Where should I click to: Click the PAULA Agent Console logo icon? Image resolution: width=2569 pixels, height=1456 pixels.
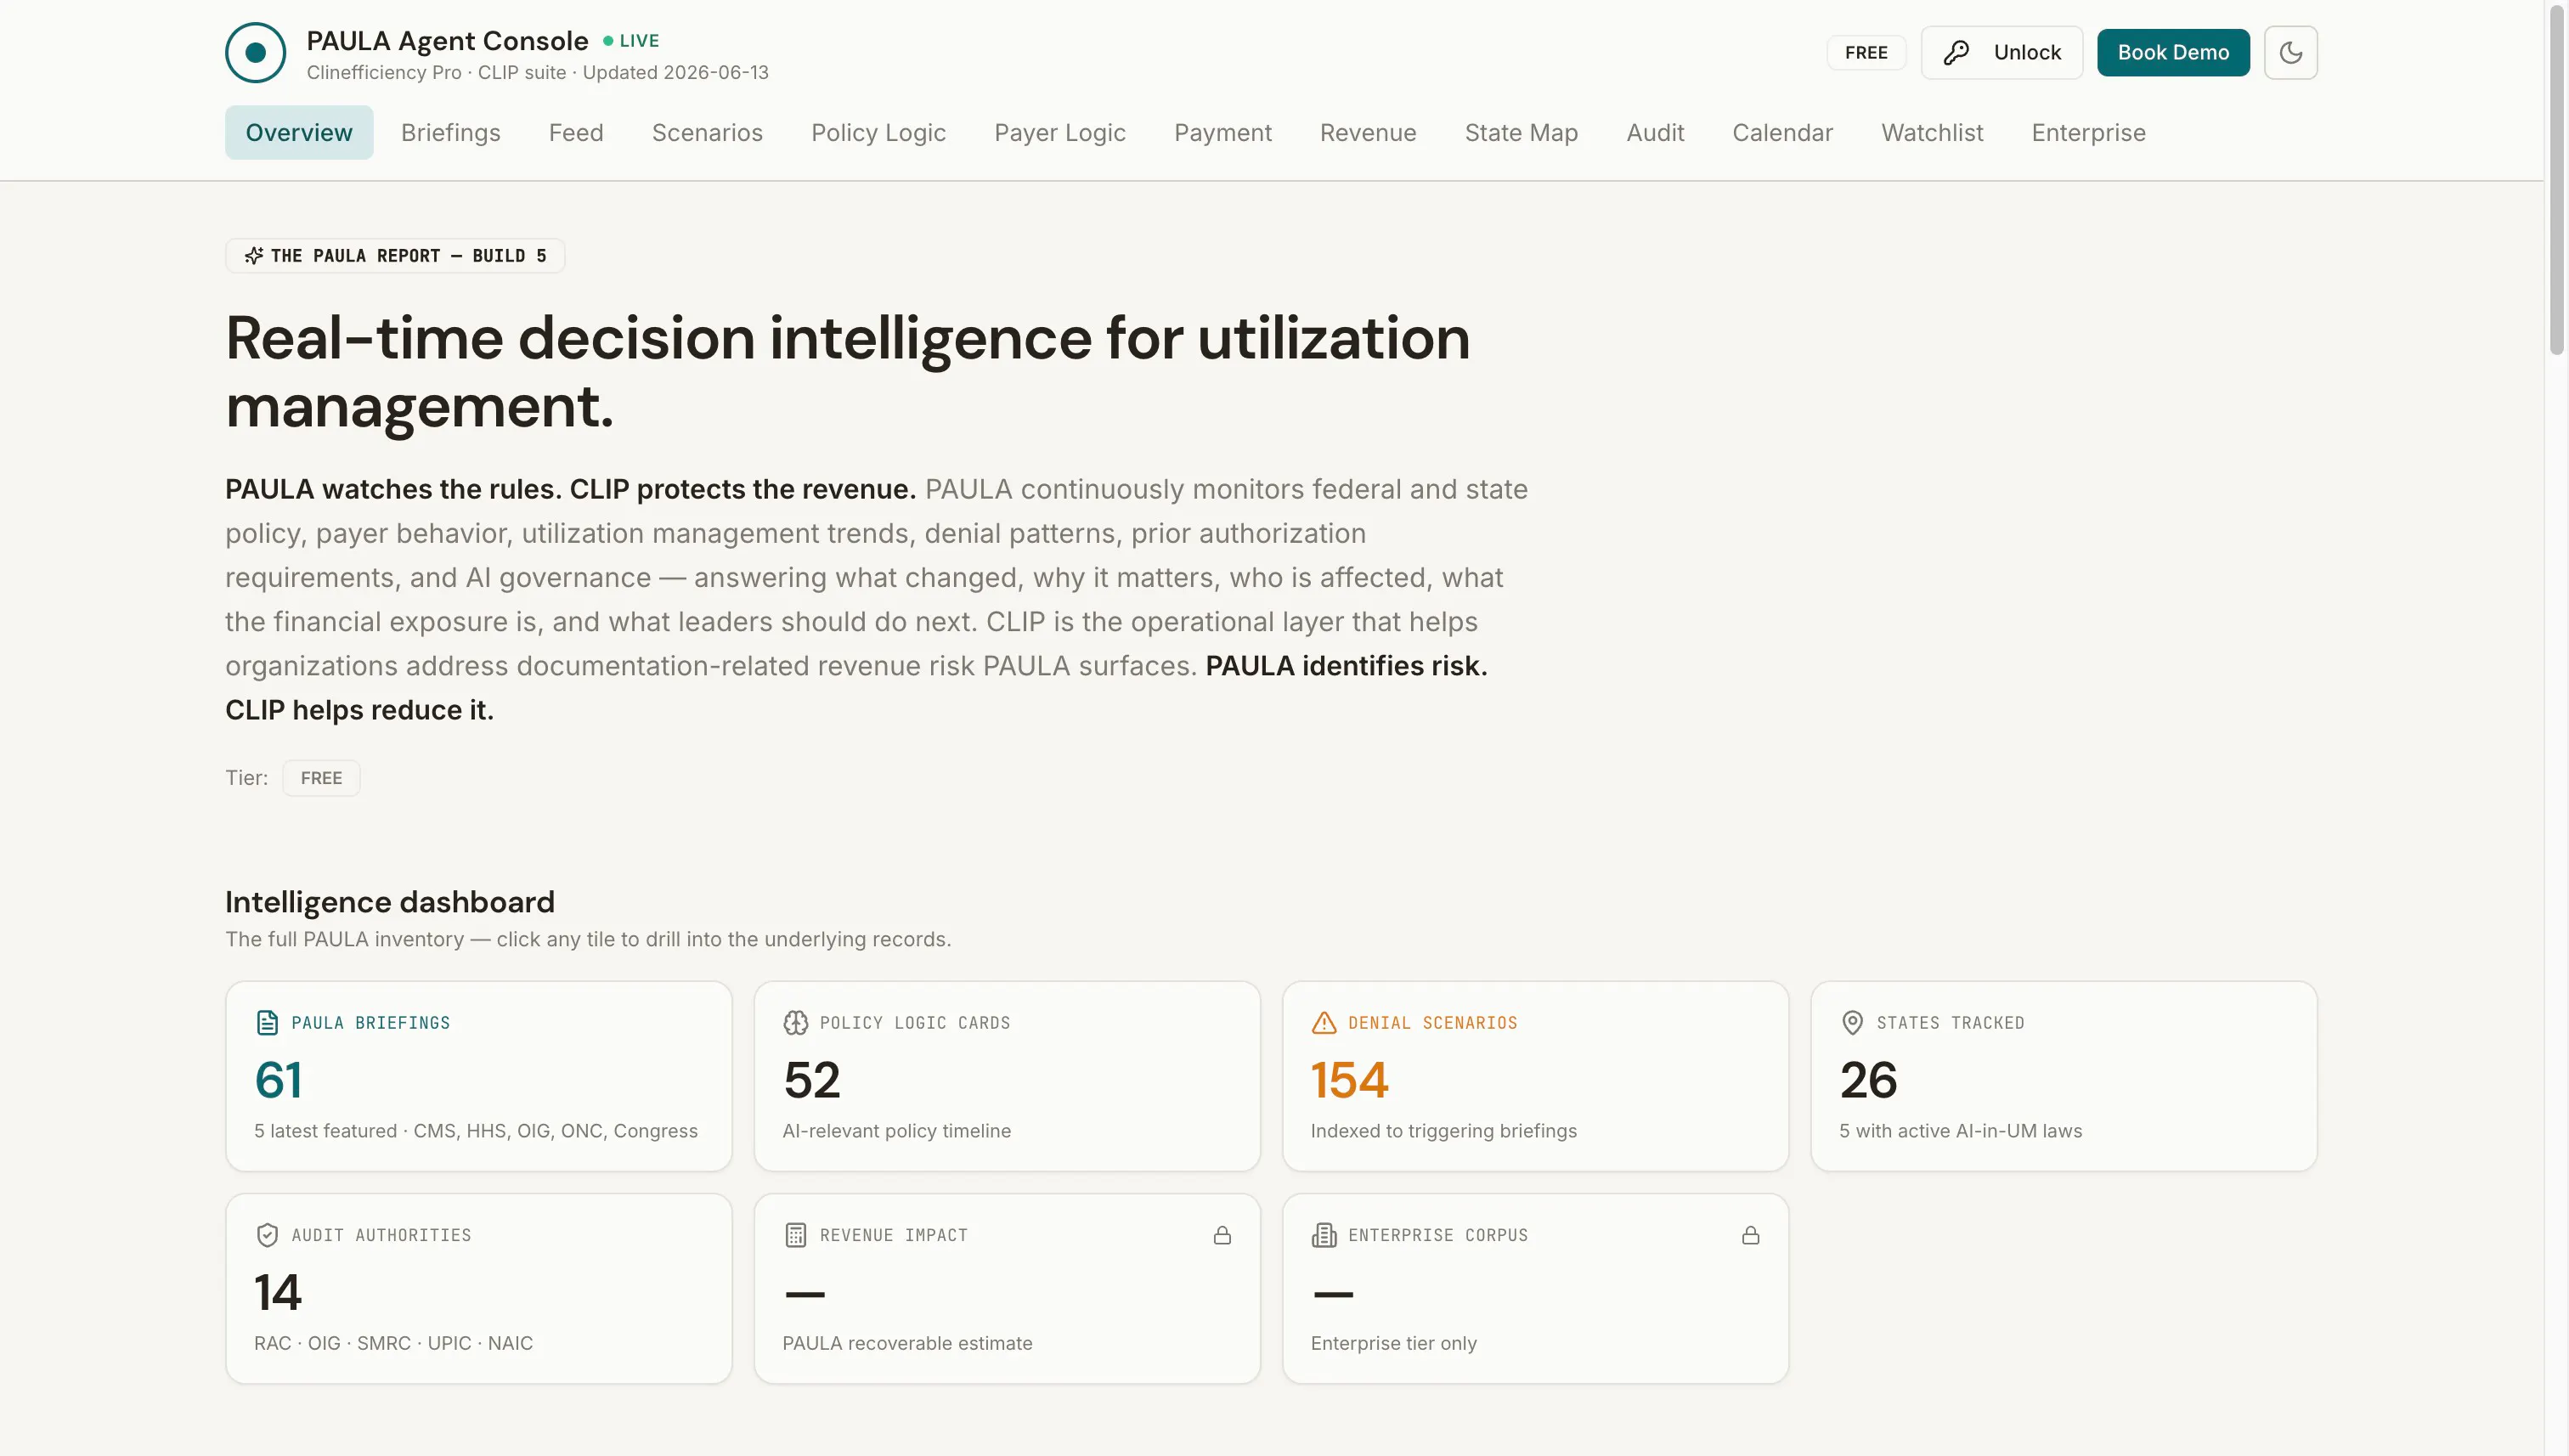[255, 53]
